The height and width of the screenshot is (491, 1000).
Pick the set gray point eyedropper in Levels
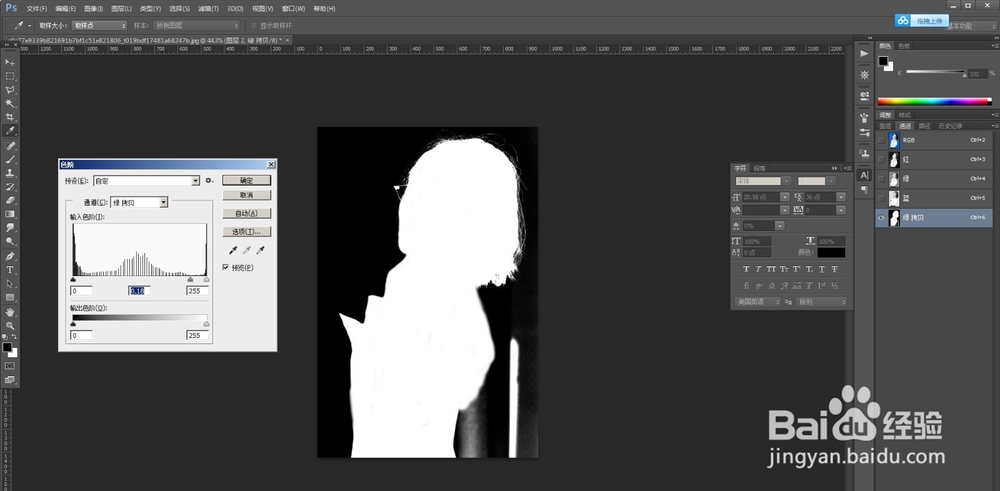[x=247, y=251]
